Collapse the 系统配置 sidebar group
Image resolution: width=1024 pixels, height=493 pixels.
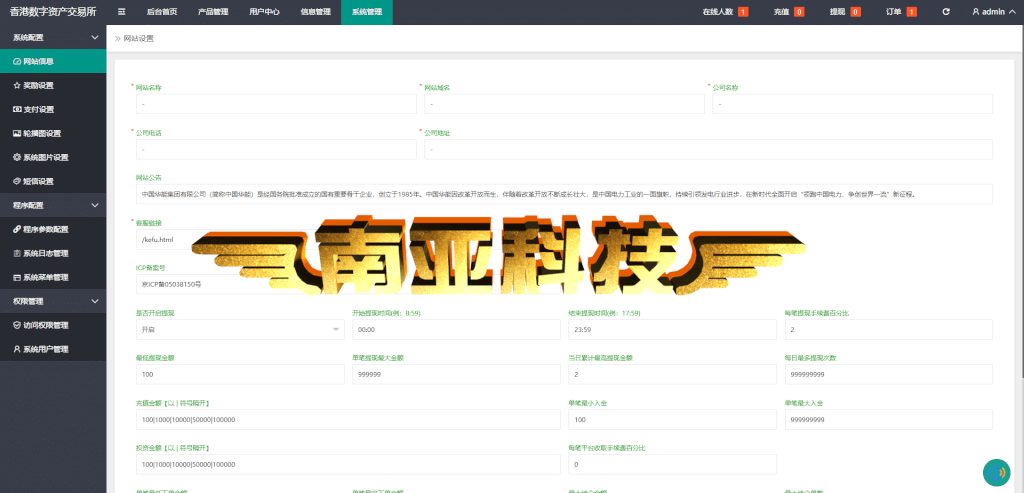click(x=53, y=37)
